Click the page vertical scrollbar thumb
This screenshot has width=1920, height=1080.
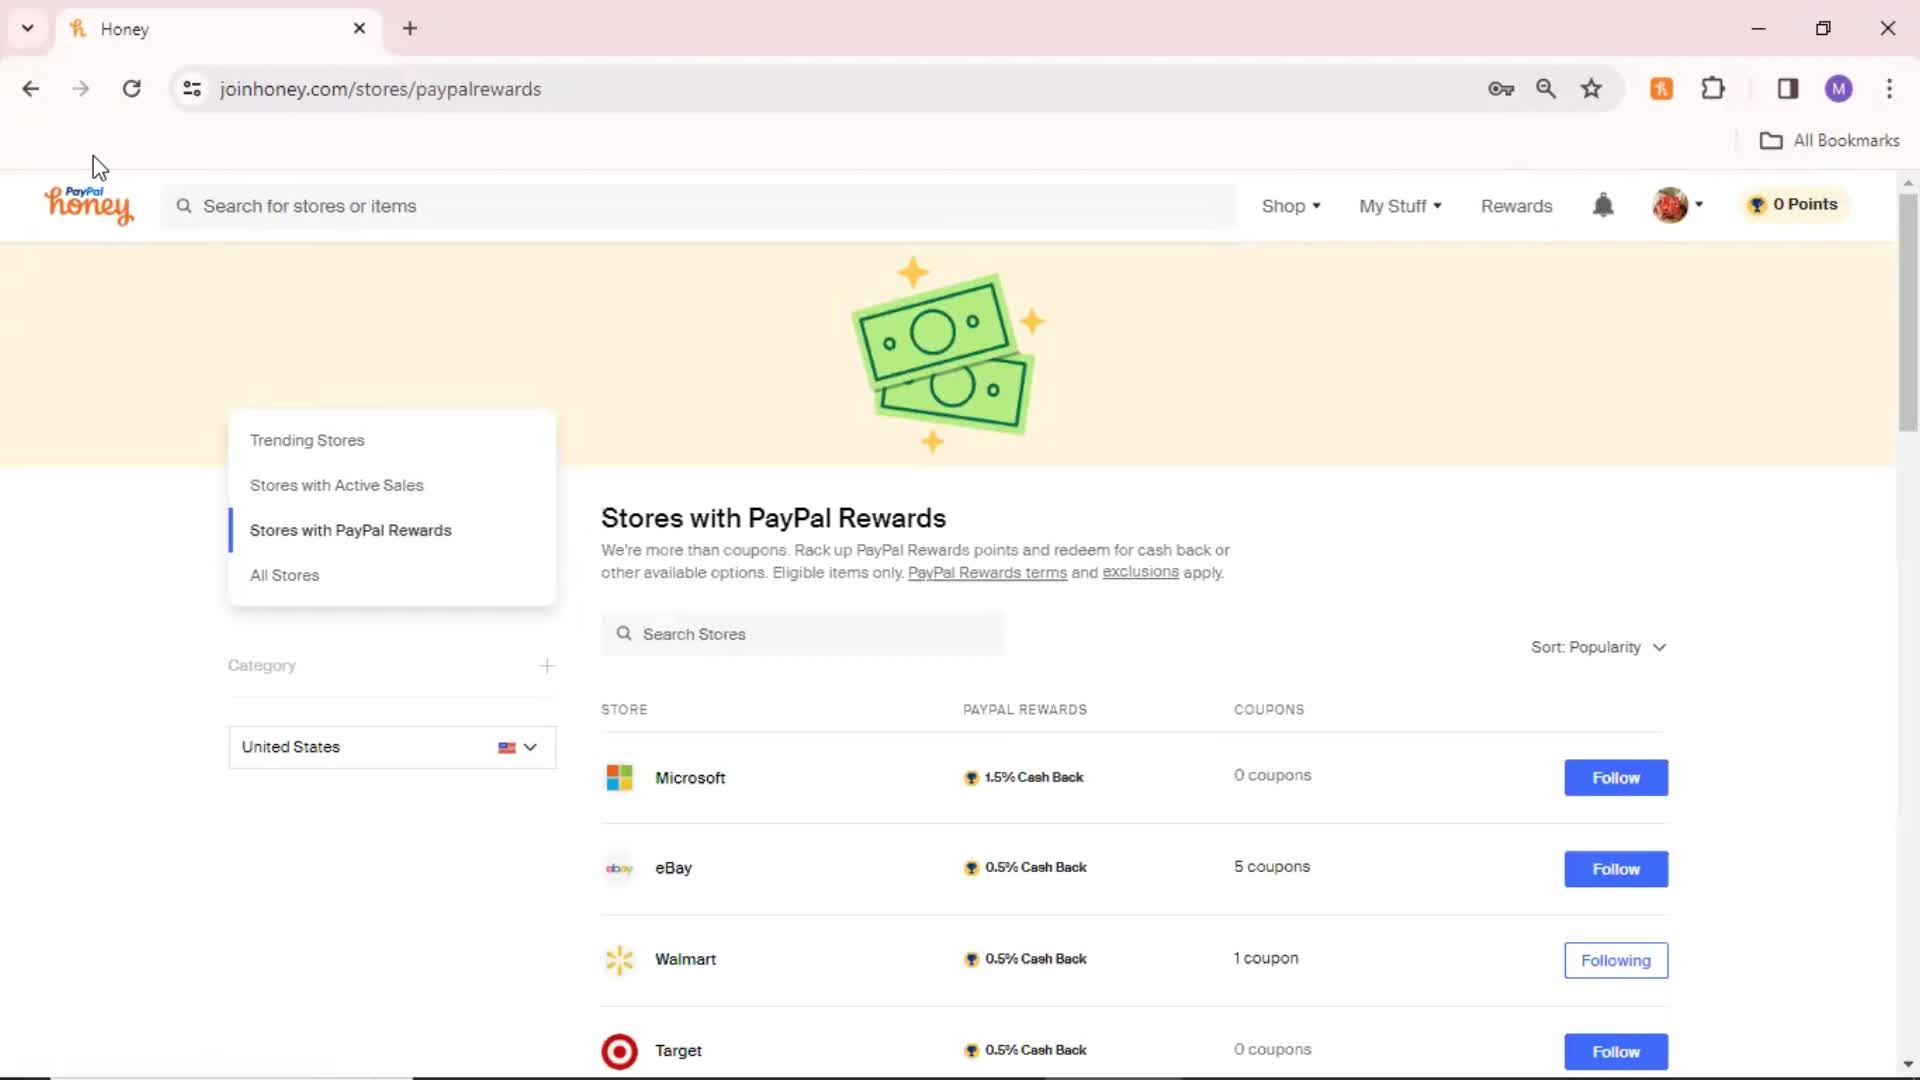(x=1908, y=312)
